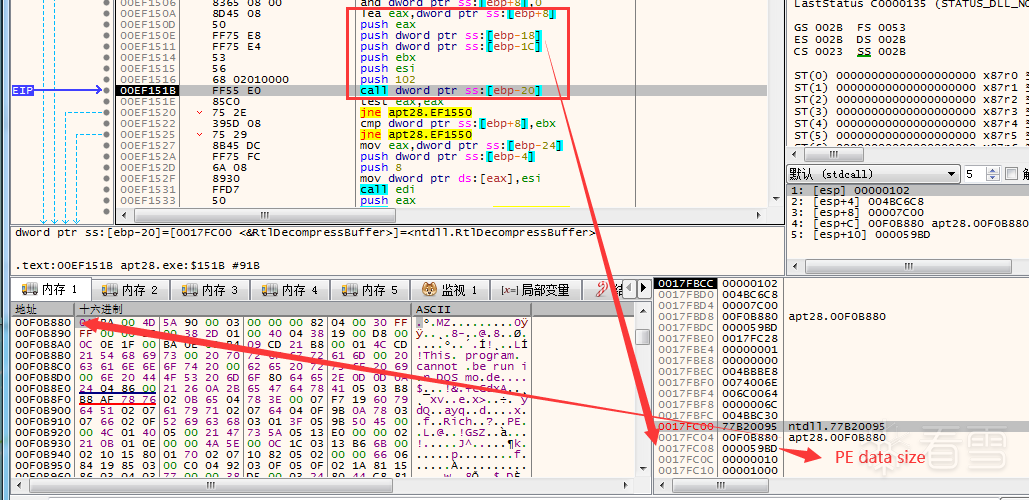Open the 内存 3 dump tab
Image resolution: width=1029 pixels, height=500 pixels.
coord(210,289)
